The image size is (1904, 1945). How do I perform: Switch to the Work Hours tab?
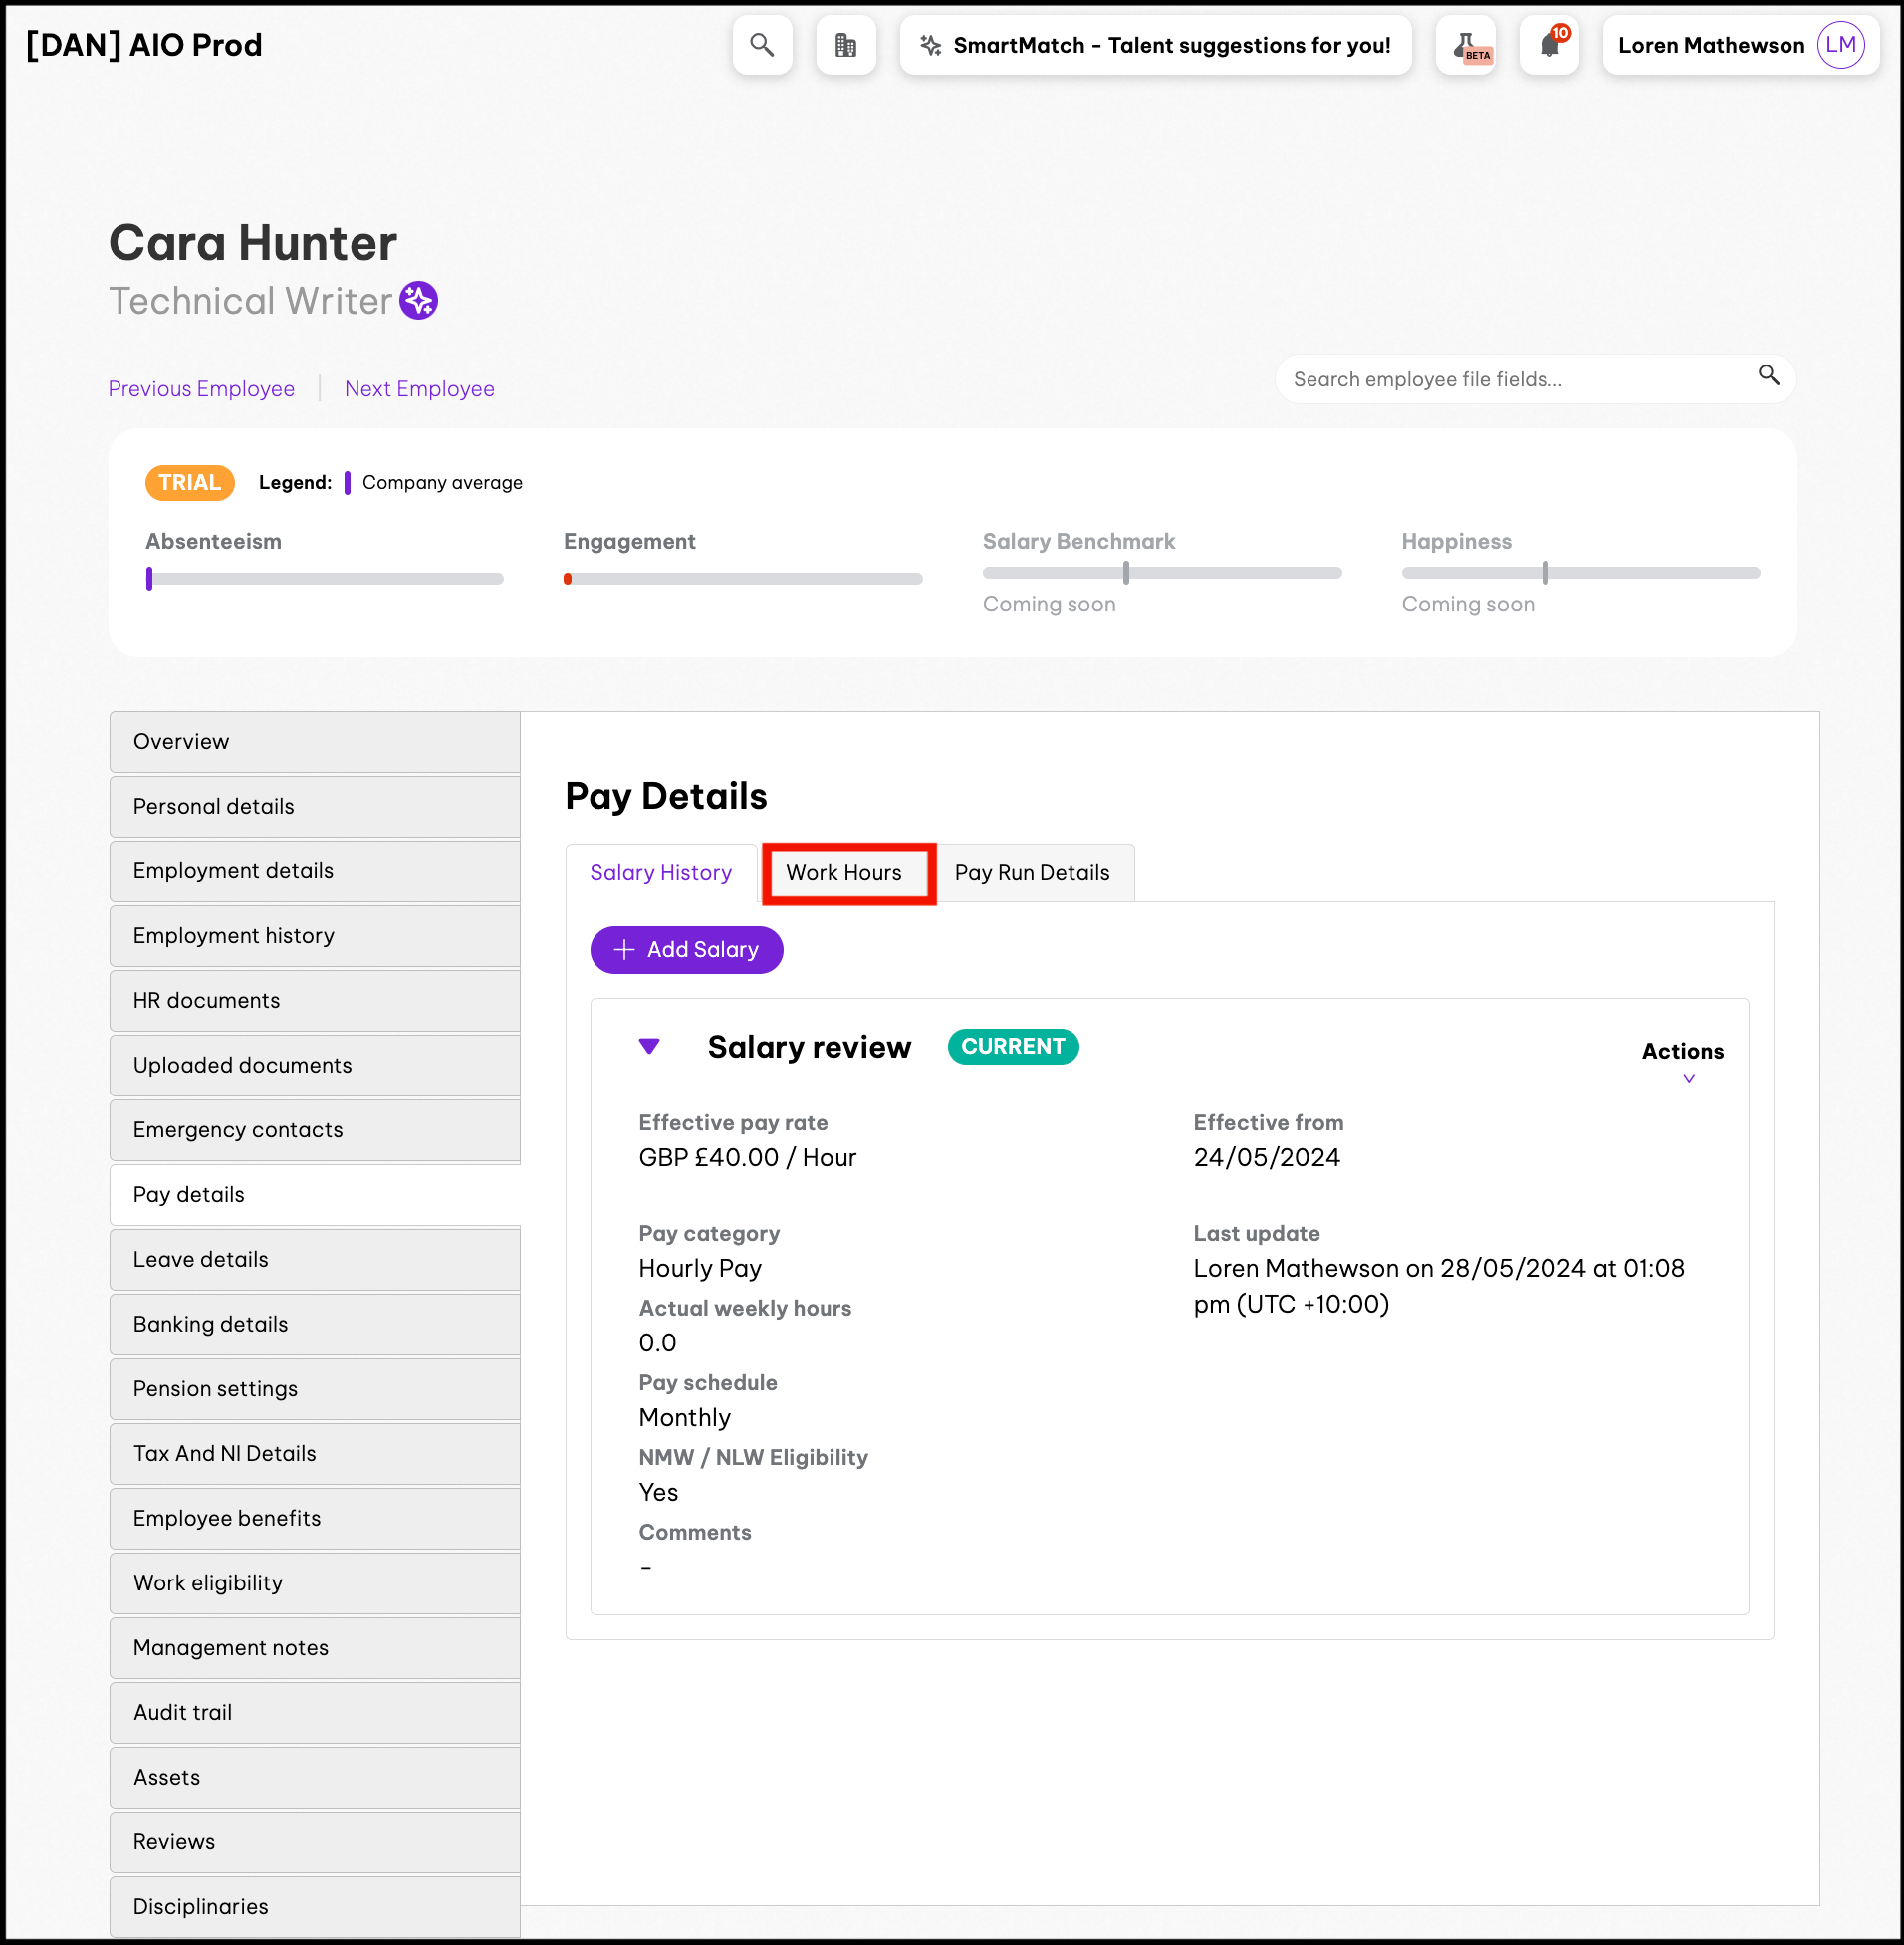844,873
